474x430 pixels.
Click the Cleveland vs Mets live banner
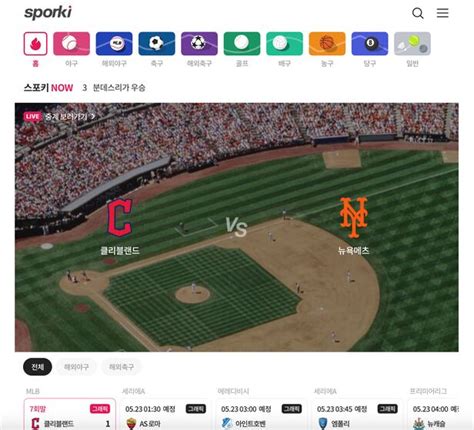pos(237,227)
